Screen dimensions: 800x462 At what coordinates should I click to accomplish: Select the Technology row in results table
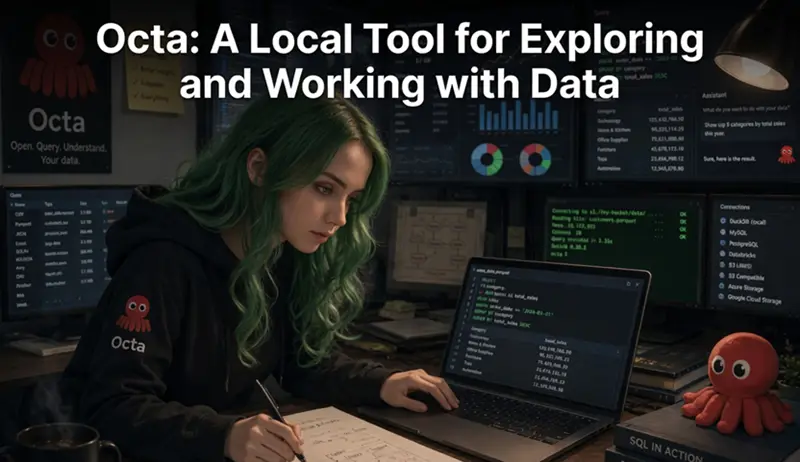[640, 120]
